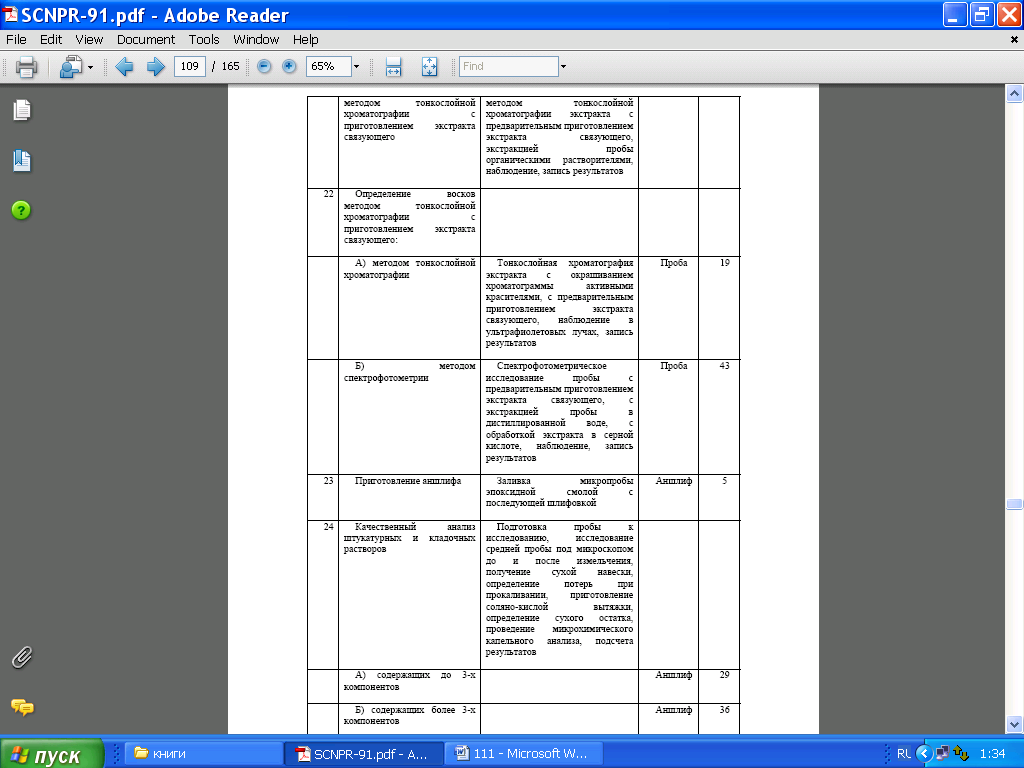This screenshot has width=1024, height=768.
Task: Switch to SCNPR-91.pdf taskbar button
Action: pyautogui.click(x=365, y=754)
